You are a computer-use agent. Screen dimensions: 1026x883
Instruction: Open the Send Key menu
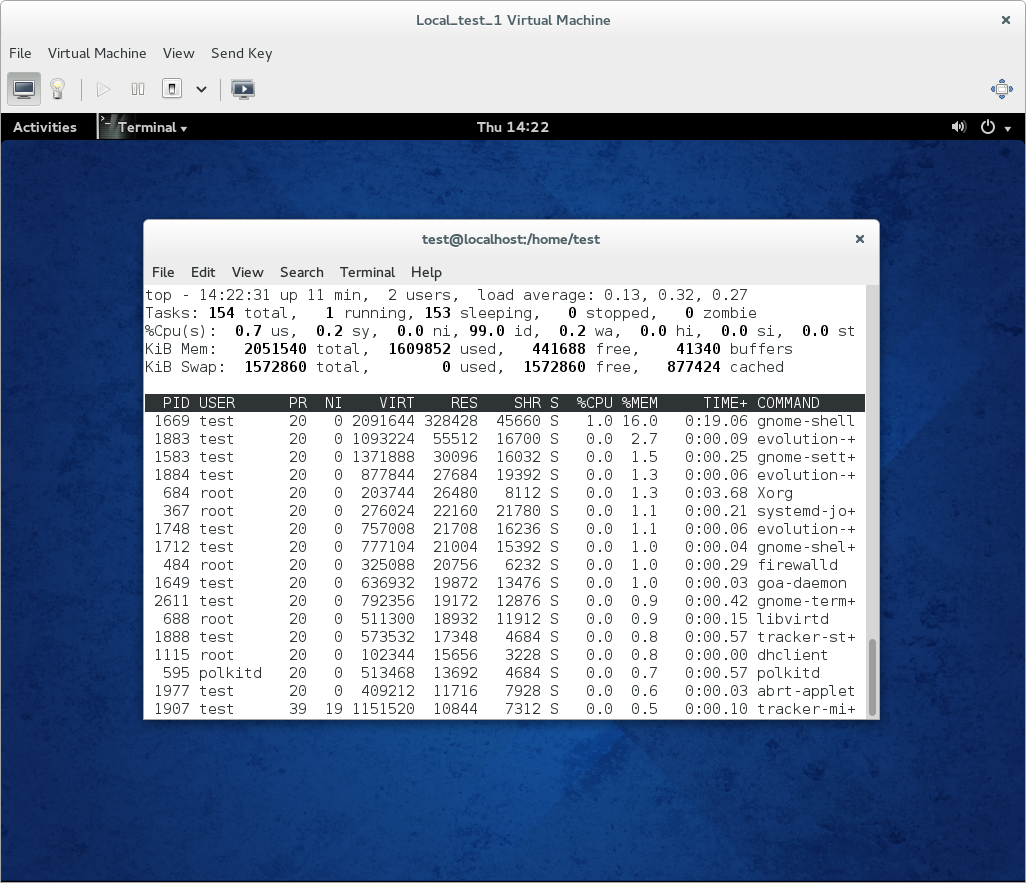[241, 53]
